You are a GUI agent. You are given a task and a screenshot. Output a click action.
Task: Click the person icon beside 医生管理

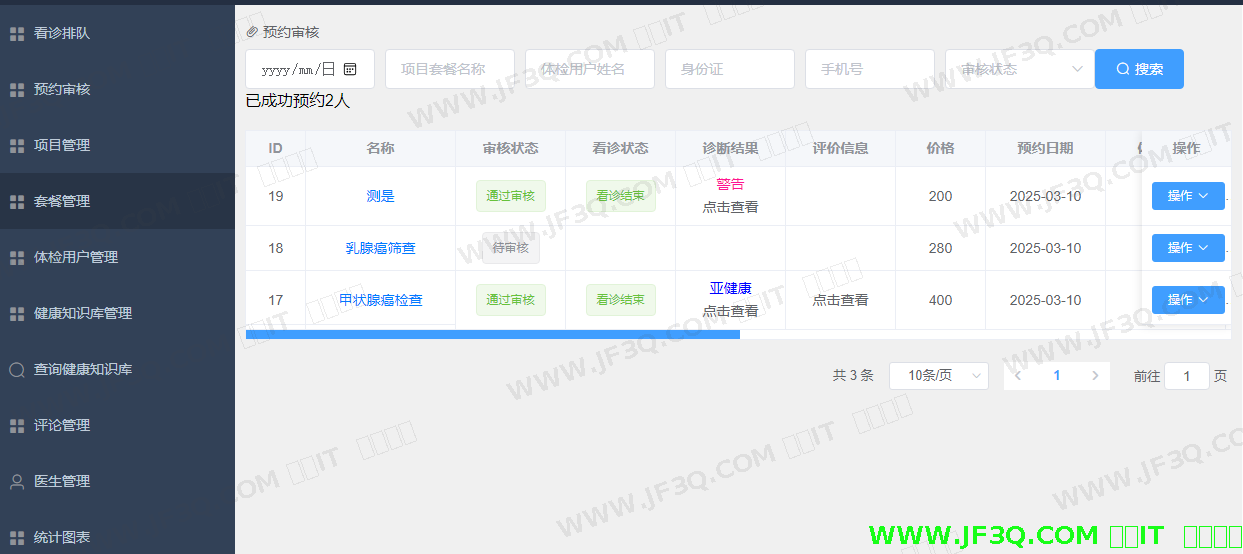pos(17,482)
